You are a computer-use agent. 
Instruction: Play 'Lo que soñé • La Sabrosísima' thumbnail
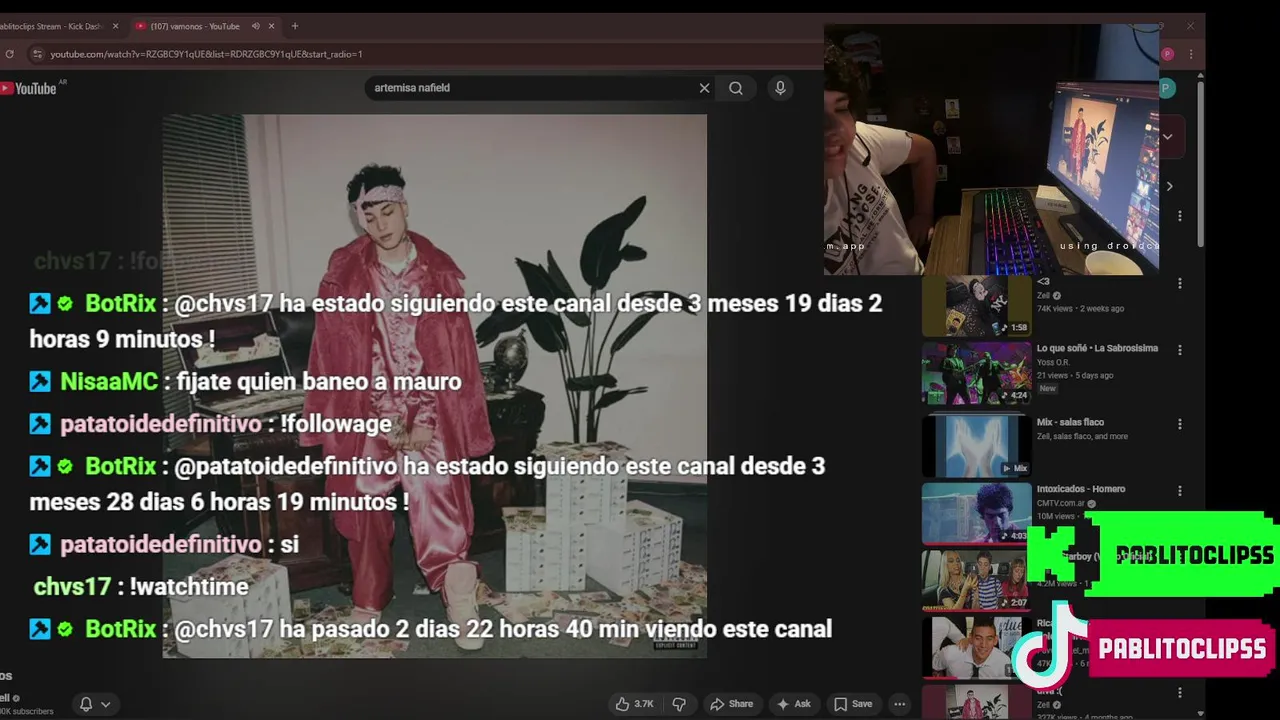(x=976, y=373)
